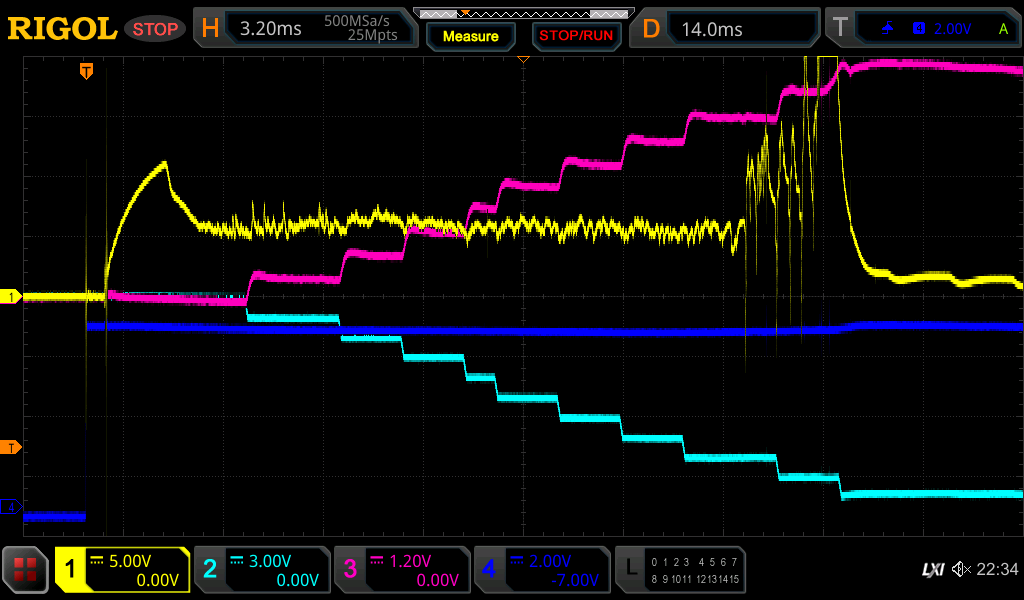Click the trigger level T marker on left edge
1024x600 pixels.
[11, 446]
